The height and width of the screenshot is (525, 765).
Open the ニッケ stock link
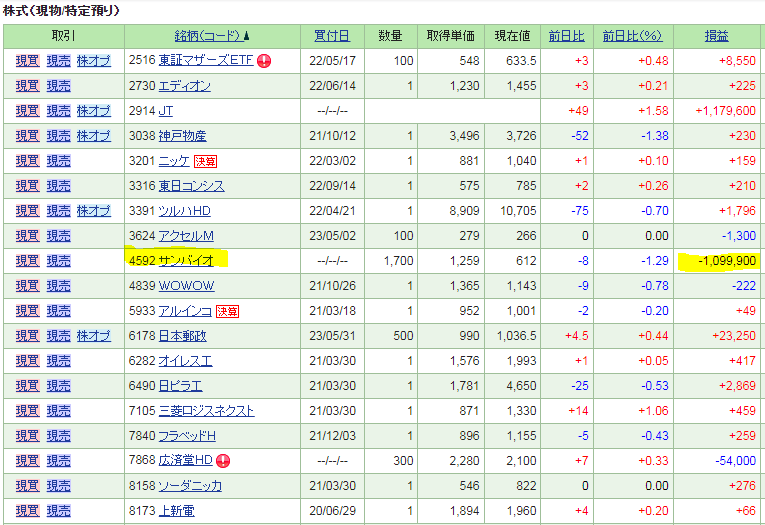174,161
